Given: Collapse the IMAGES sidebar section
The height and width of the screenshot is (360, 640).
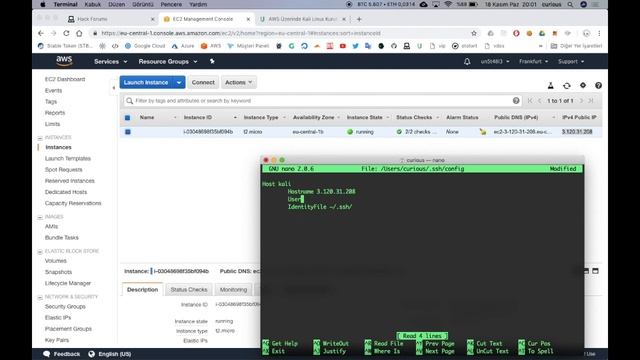Looking at the screenshot, I should point(40,217).
